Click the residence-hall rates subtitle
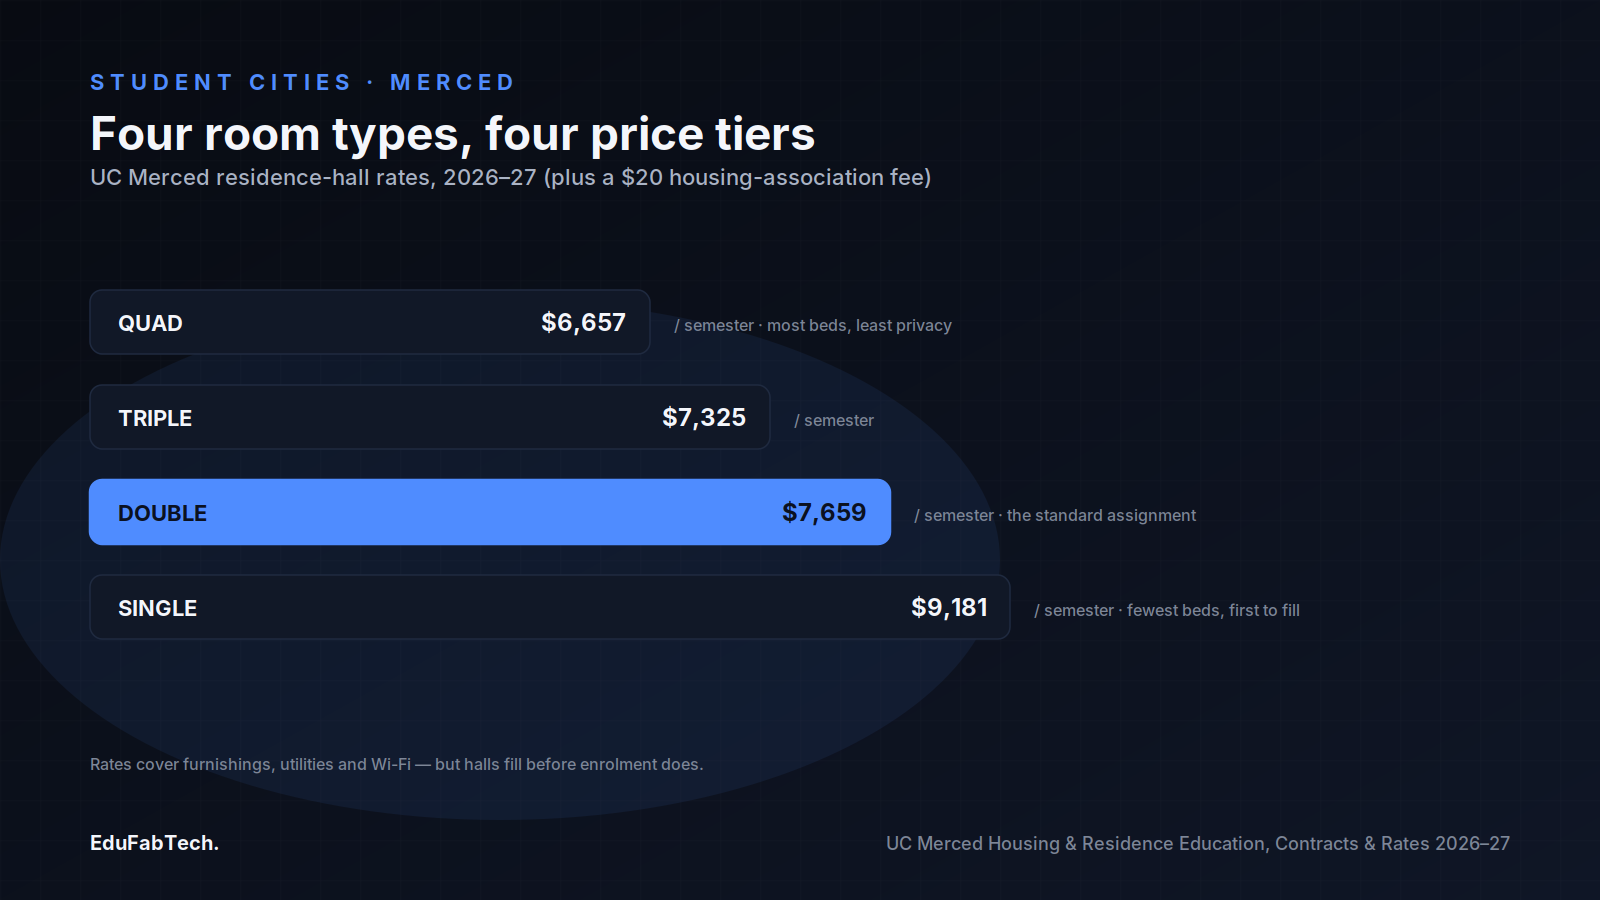The width and height of the screenshot is (1600, 900). click(x=510, y=177)
